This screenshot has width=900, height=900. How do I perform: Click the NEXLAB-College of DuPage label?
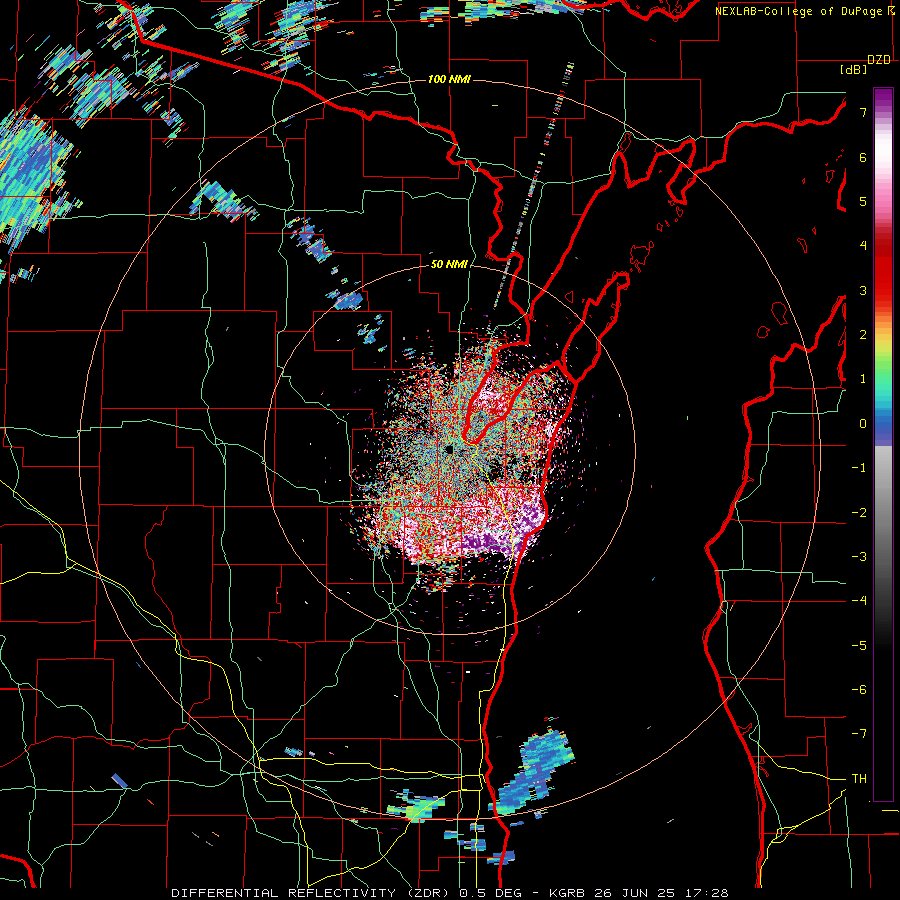pos(801,11)
